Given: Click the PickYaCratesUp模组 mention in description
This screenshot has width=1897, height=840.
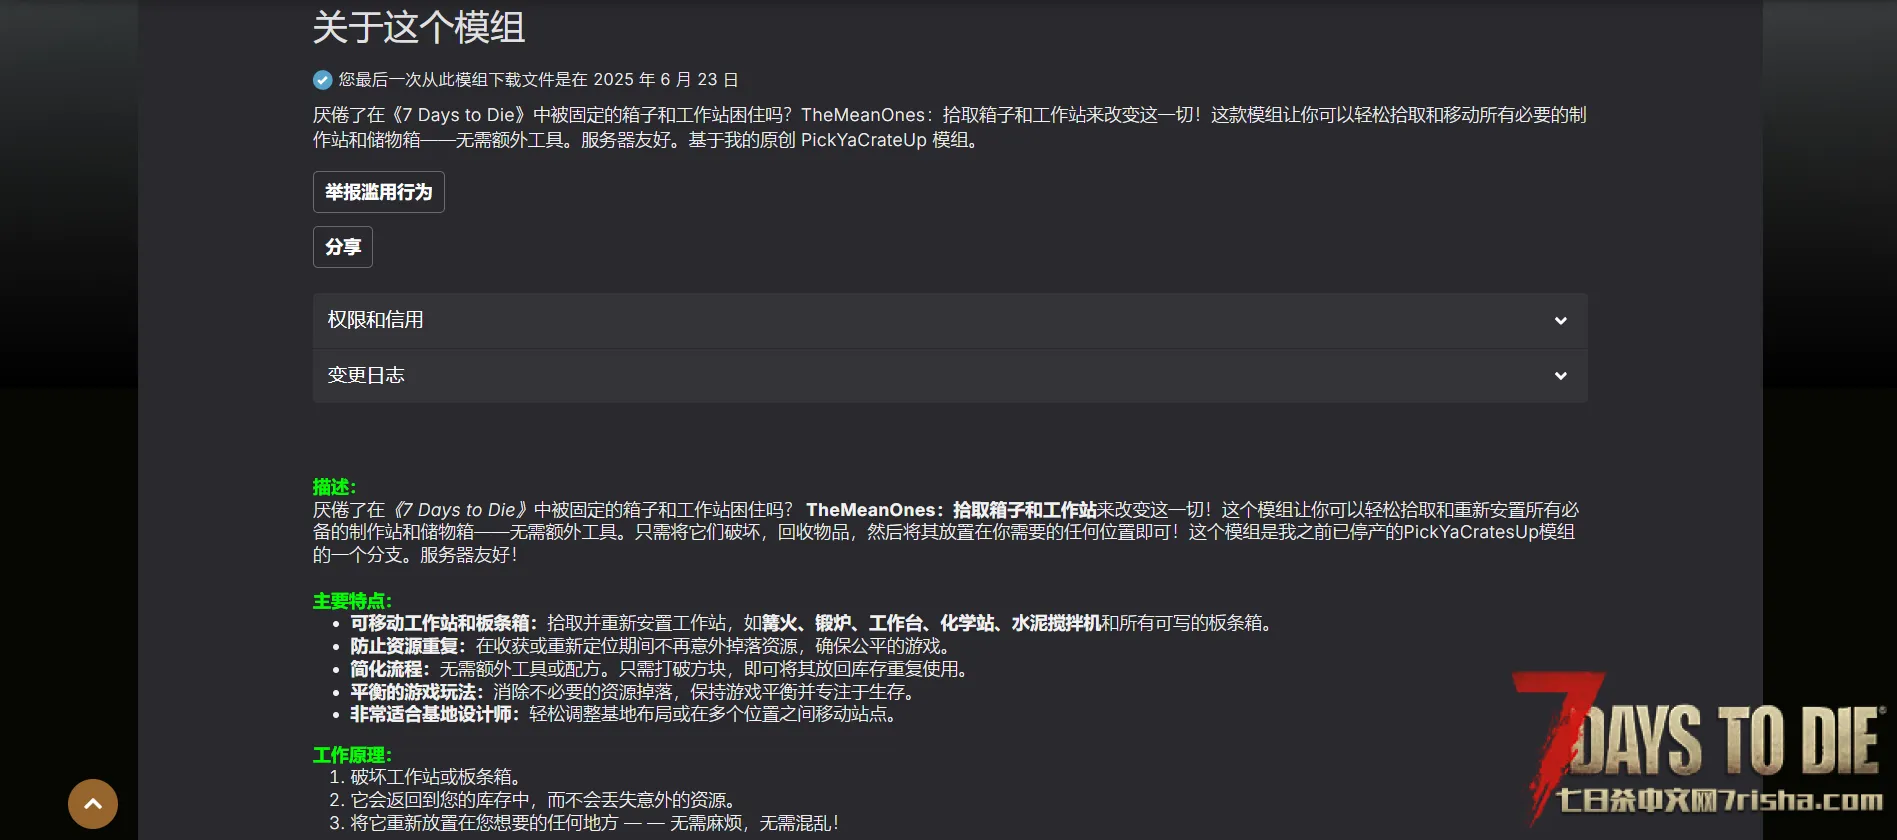Looking at the screenshot, I should pos(1489,532).
